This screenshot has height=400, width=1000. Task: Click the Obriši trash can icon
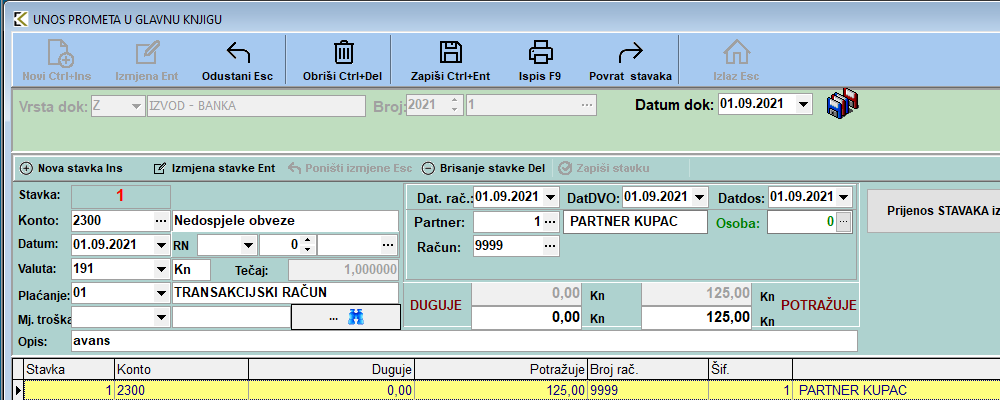(x=343, y=52)
